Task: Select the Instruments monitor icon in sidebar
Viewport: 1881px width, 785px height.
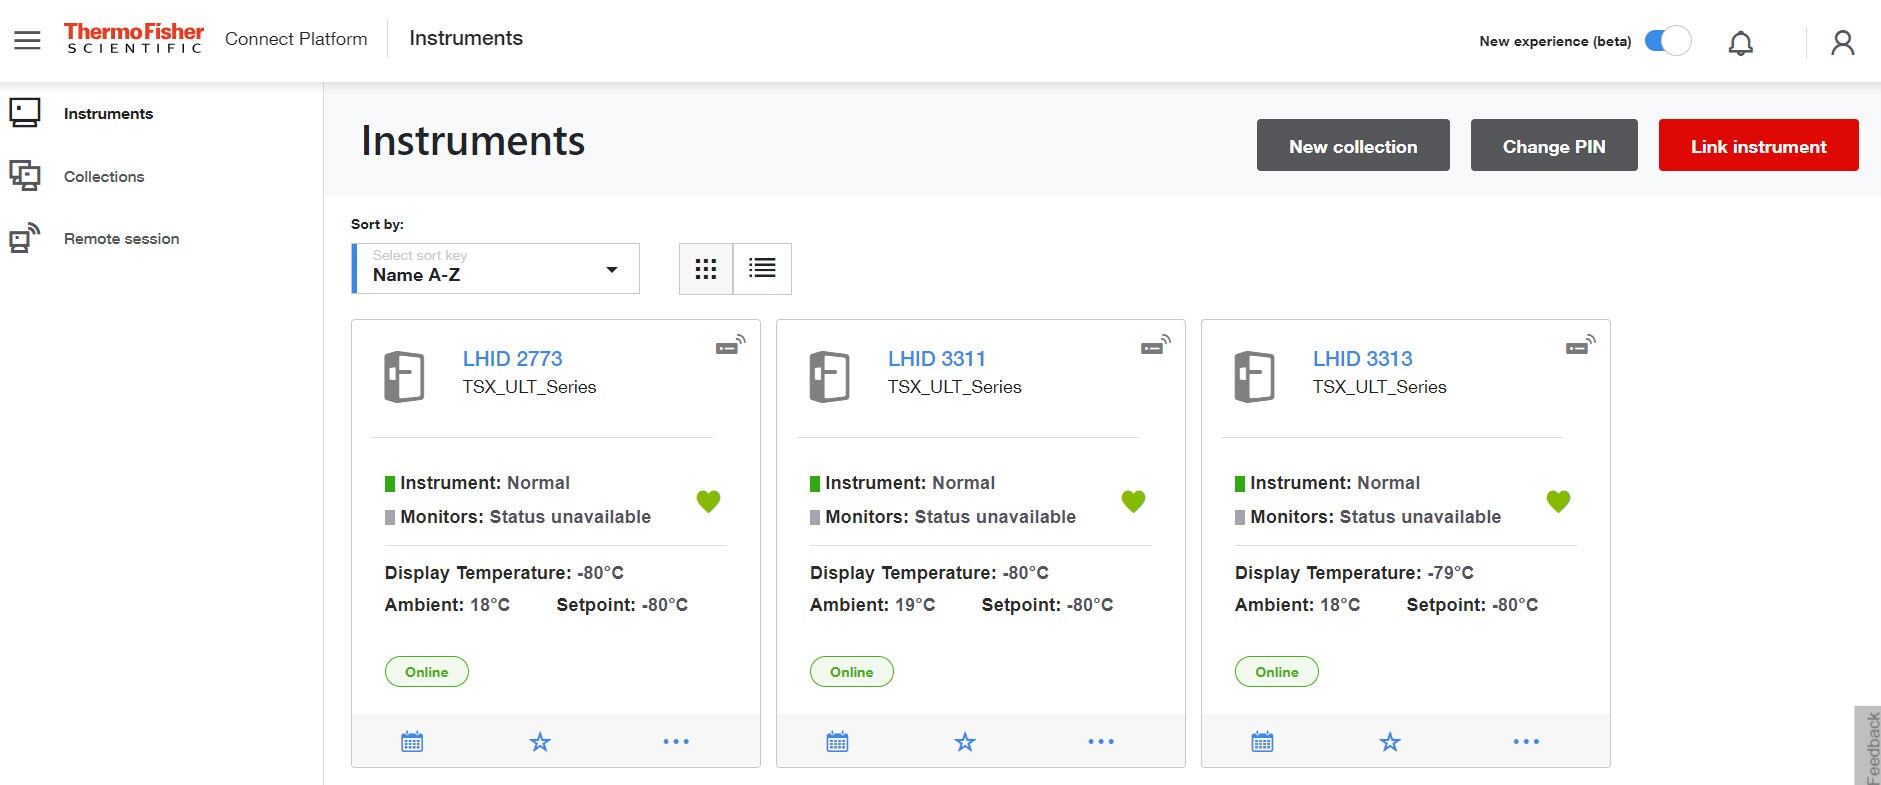Action: (25, 113)
